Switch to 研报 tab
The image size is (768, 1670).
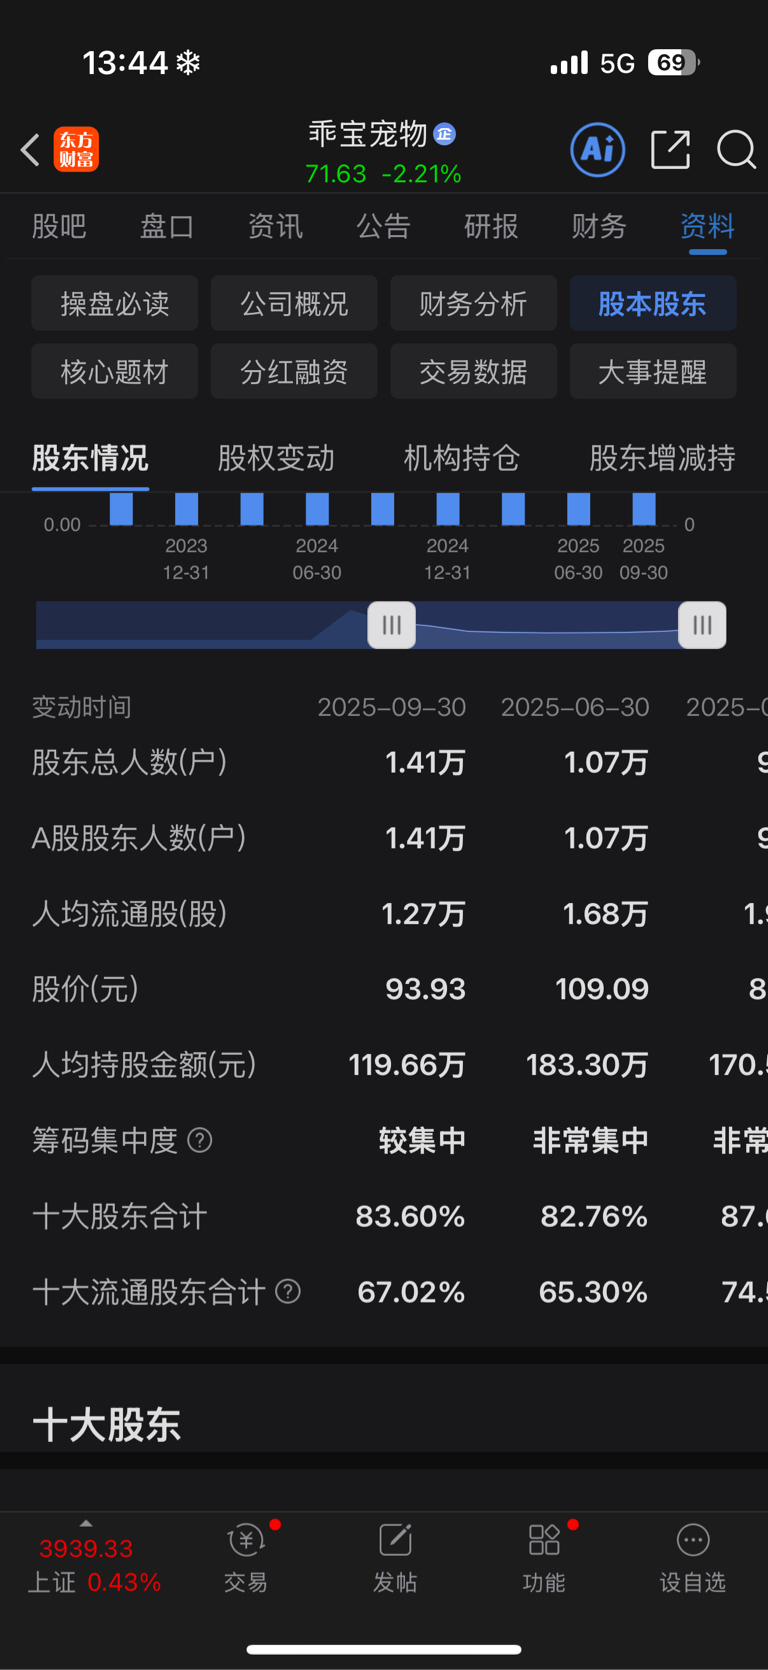tap(491, 226)
